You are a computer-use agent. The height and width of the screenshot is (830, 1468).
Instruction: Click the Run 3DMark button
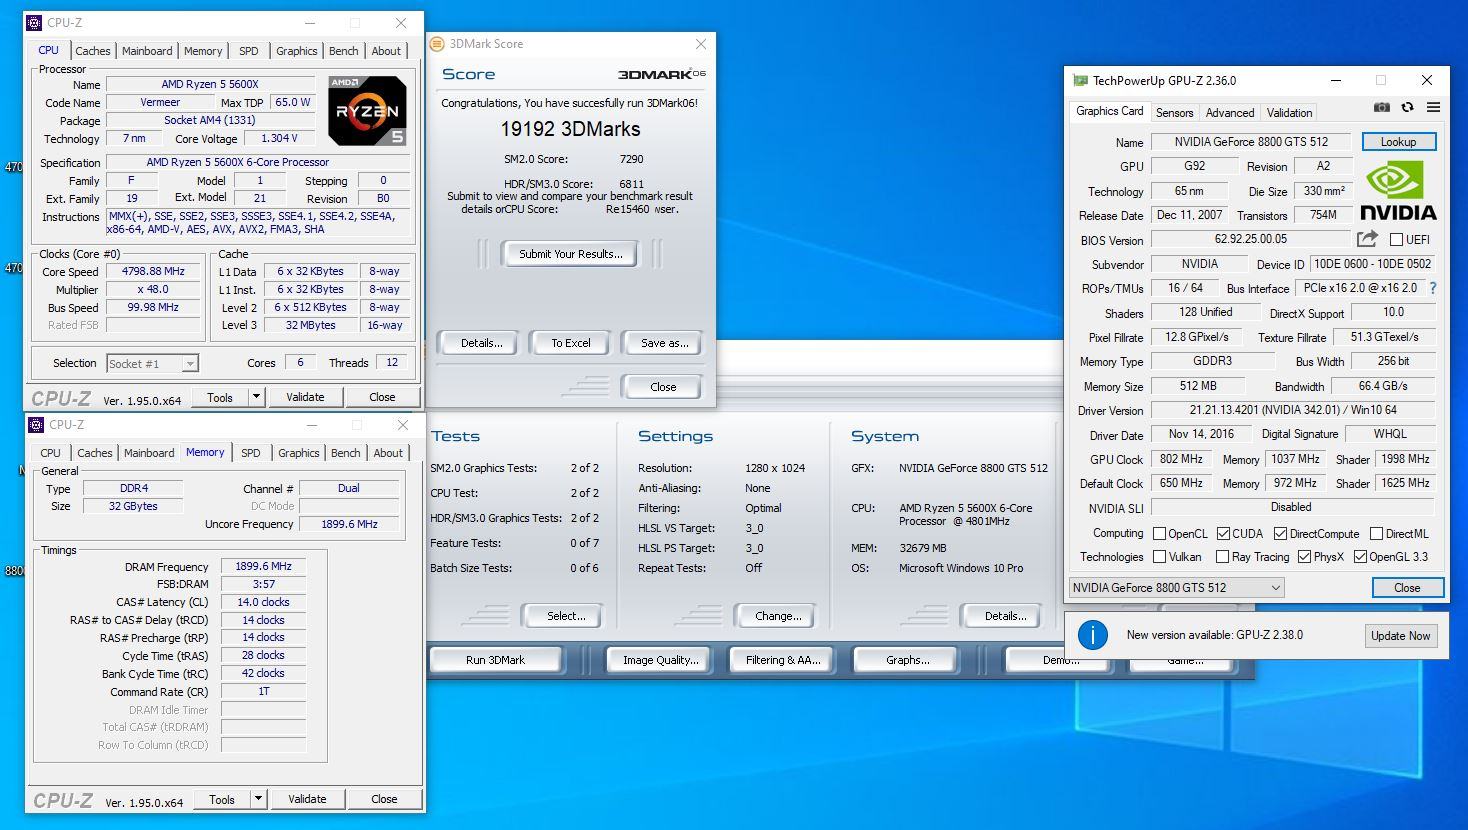point(495,660)
